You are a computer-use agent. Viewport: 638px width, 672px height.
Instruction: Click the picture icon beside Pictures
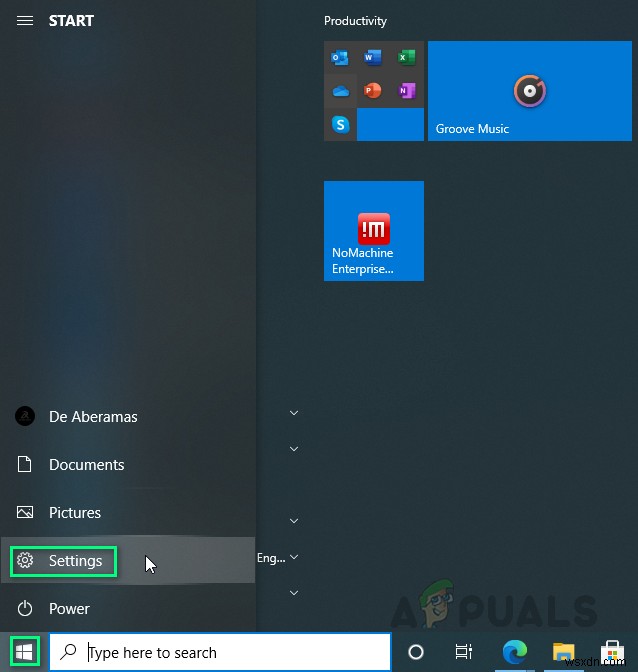(25, 512)
